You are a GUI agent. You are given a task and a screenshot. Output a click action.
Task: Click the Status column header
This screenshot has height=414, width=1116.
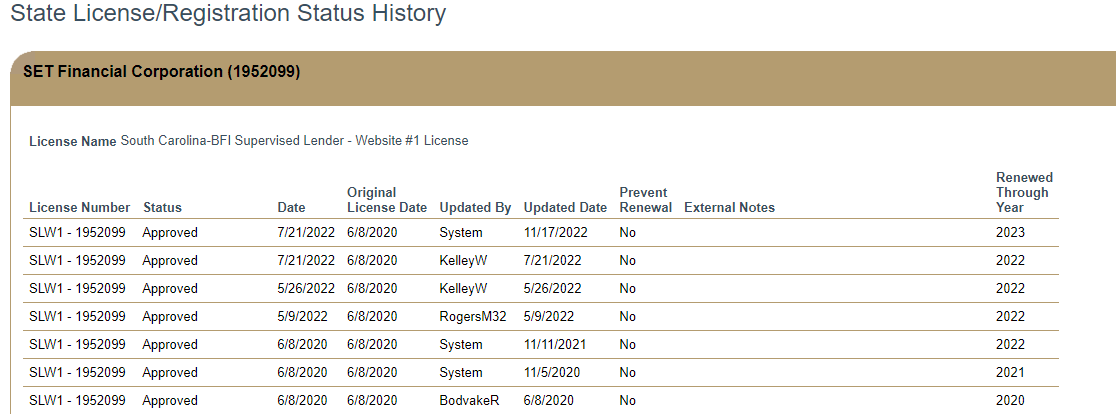tap(162, 208)
